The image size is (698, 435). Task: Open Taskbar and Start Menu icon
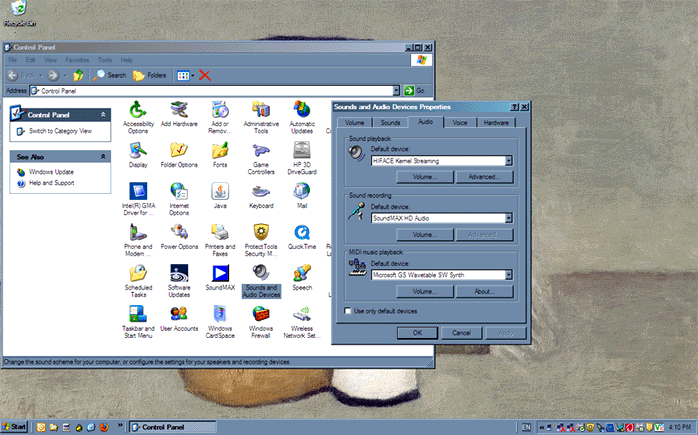click(x=138, y=322)
